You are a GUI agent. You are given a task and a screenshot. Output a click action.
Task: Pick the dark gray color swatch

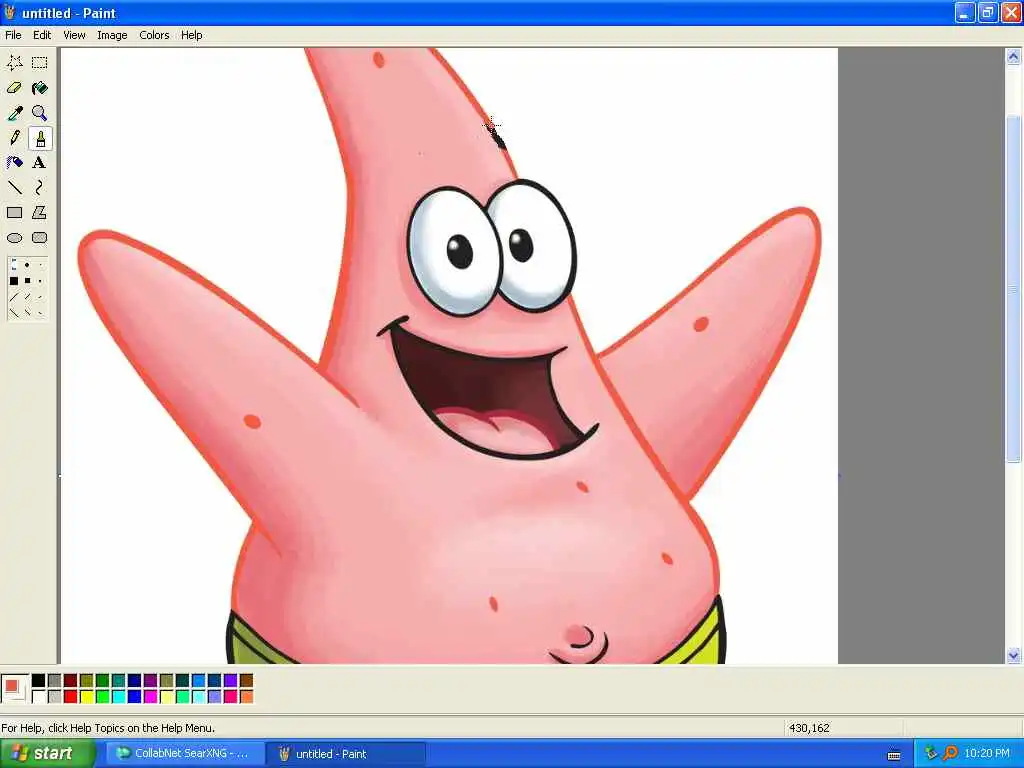pyautogui.click(x=54, y=680)
